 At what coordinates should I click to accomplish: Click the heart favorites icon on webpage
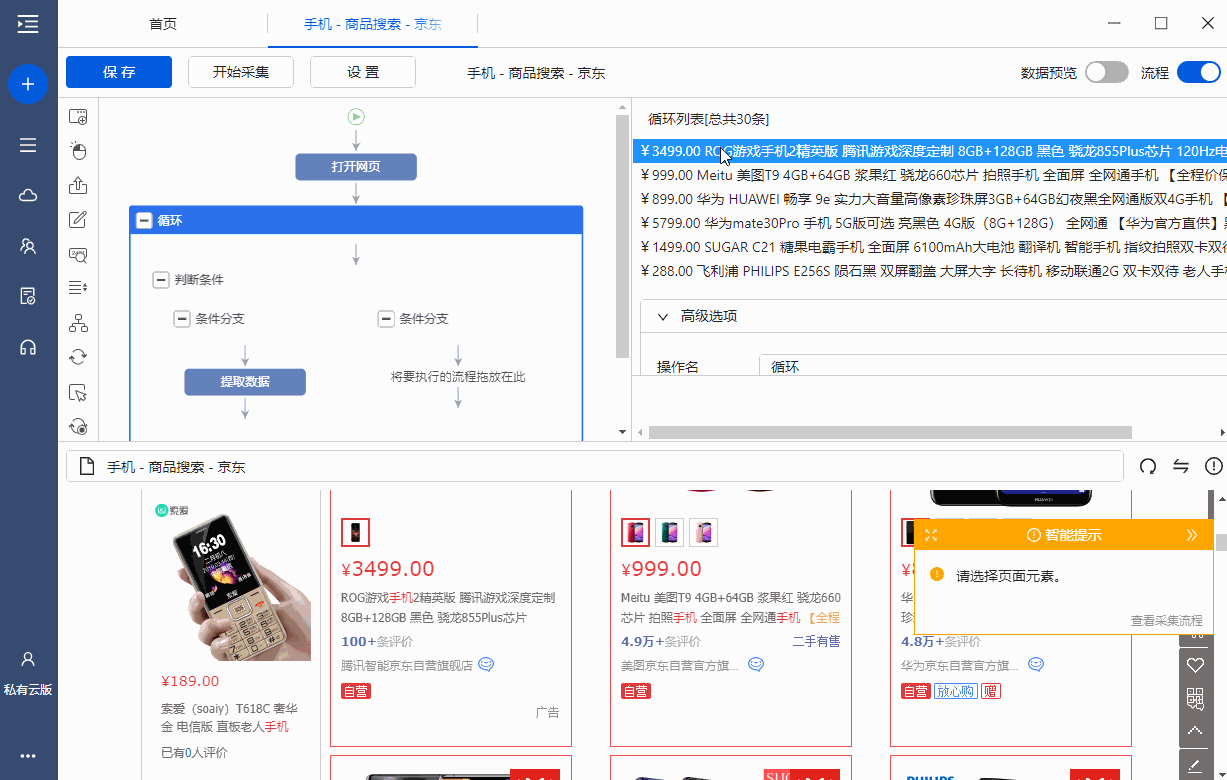click(1195, 665)
